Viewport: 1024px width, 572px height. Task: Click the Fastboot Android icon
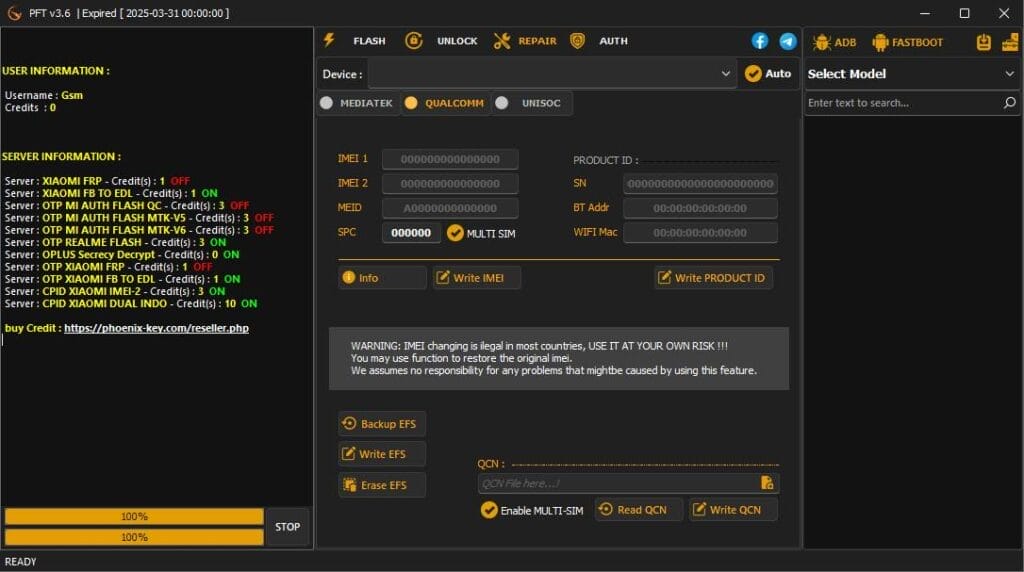click(x=880, y=42)
